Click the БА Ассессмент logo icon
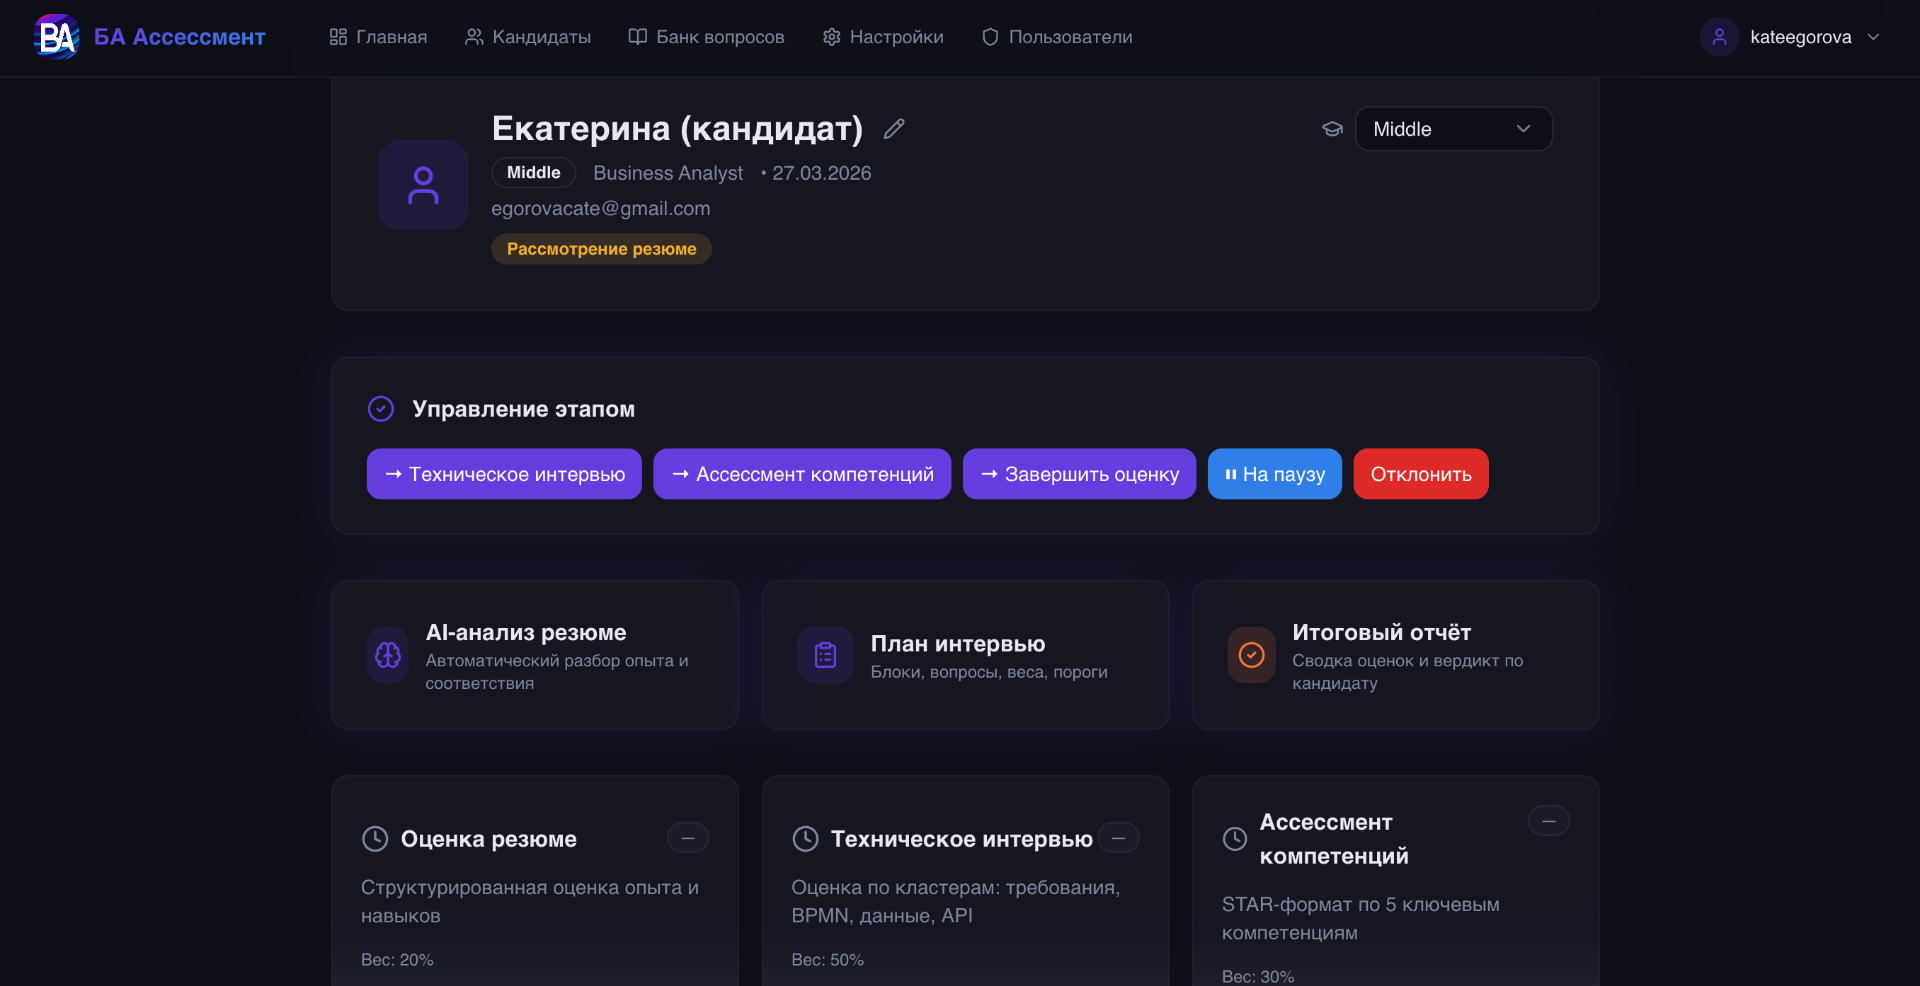This screenshot has width=1920, height=986. coord(57,37)
